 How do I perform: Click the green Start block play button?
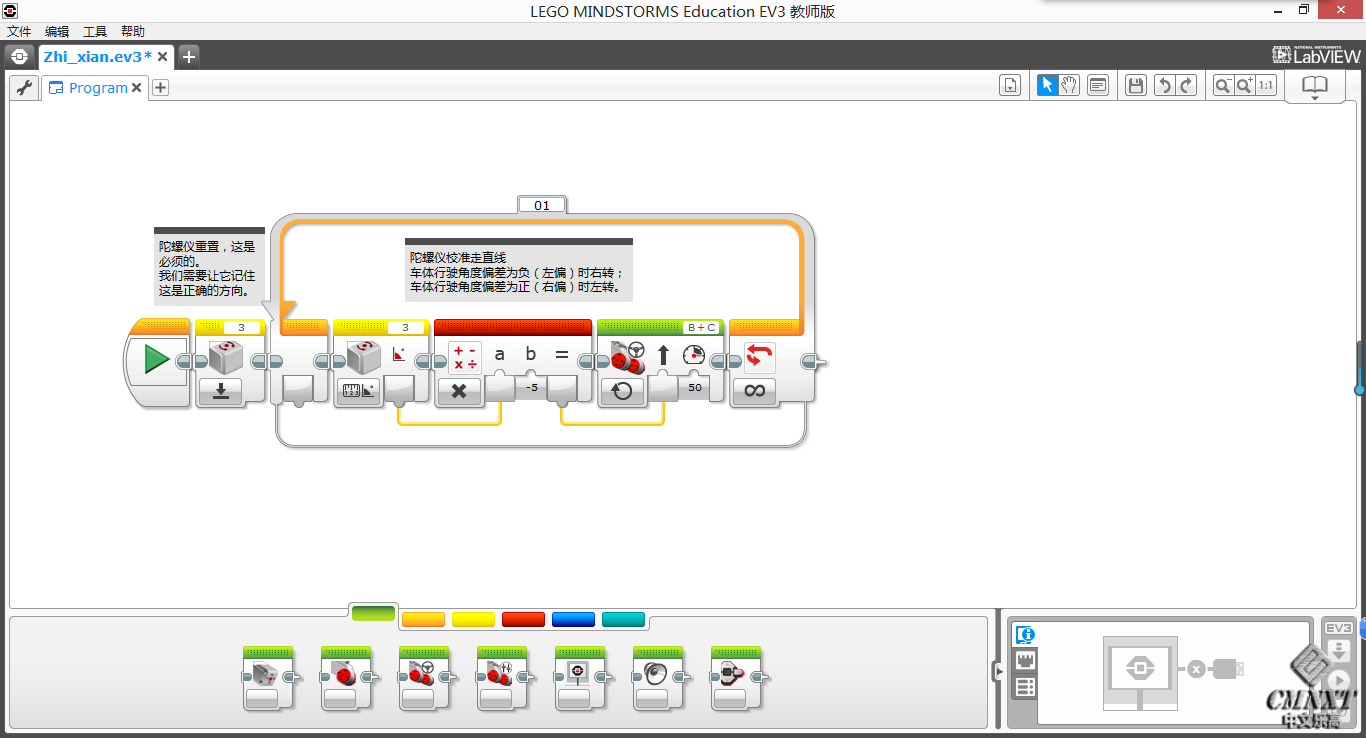point(156,359)
